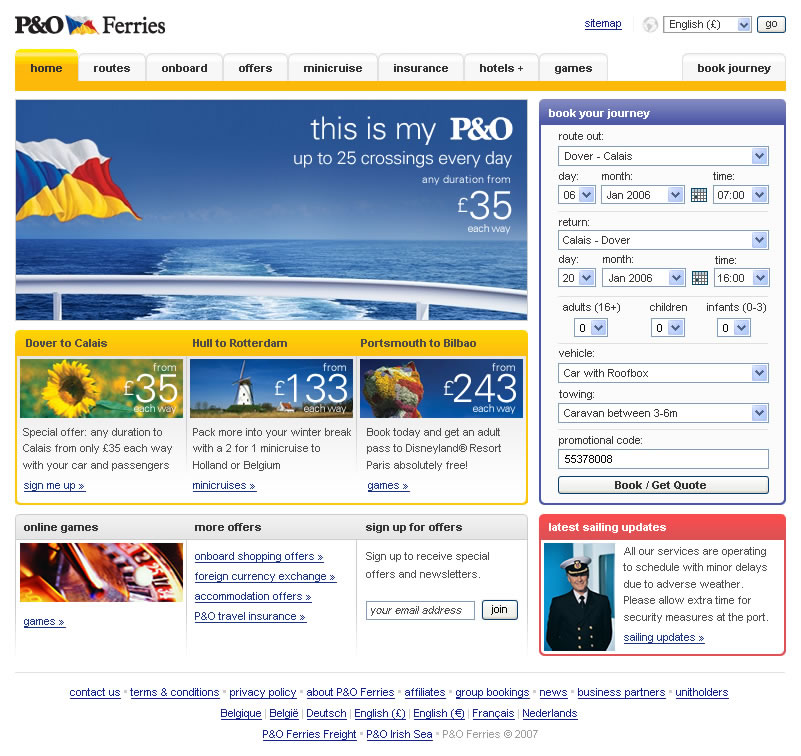Open the English (£) language dropdown
801x756 pixels.
[x=707, y=25]
